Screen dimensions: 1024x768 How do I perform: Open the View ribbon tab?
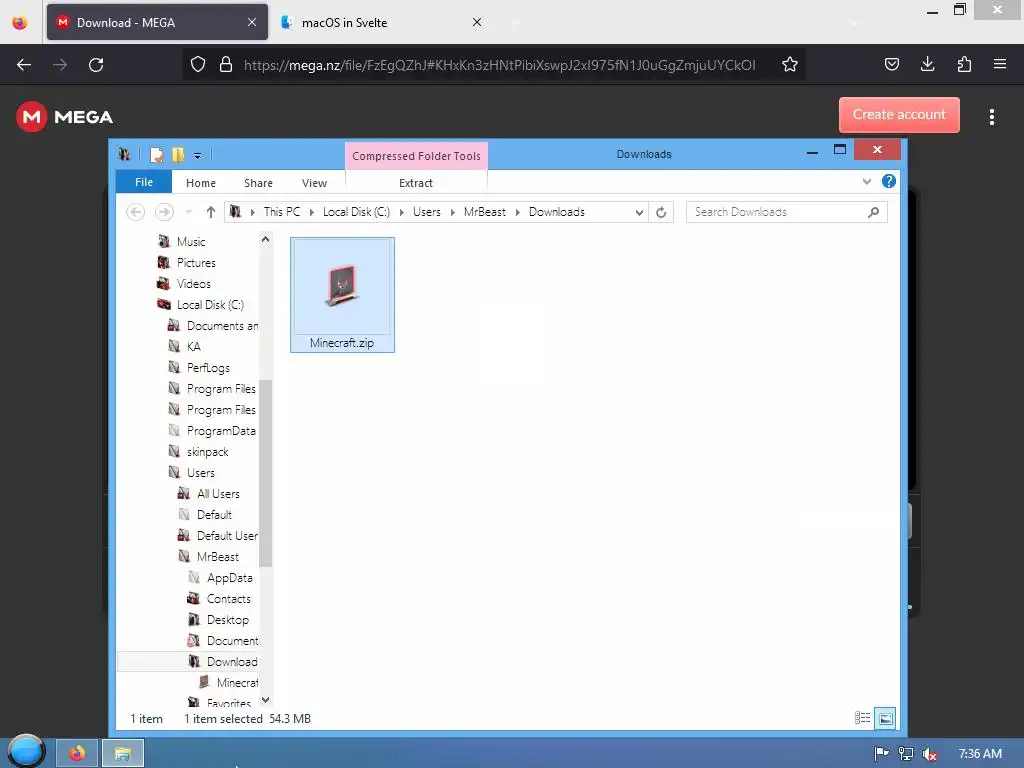(314, 183)
